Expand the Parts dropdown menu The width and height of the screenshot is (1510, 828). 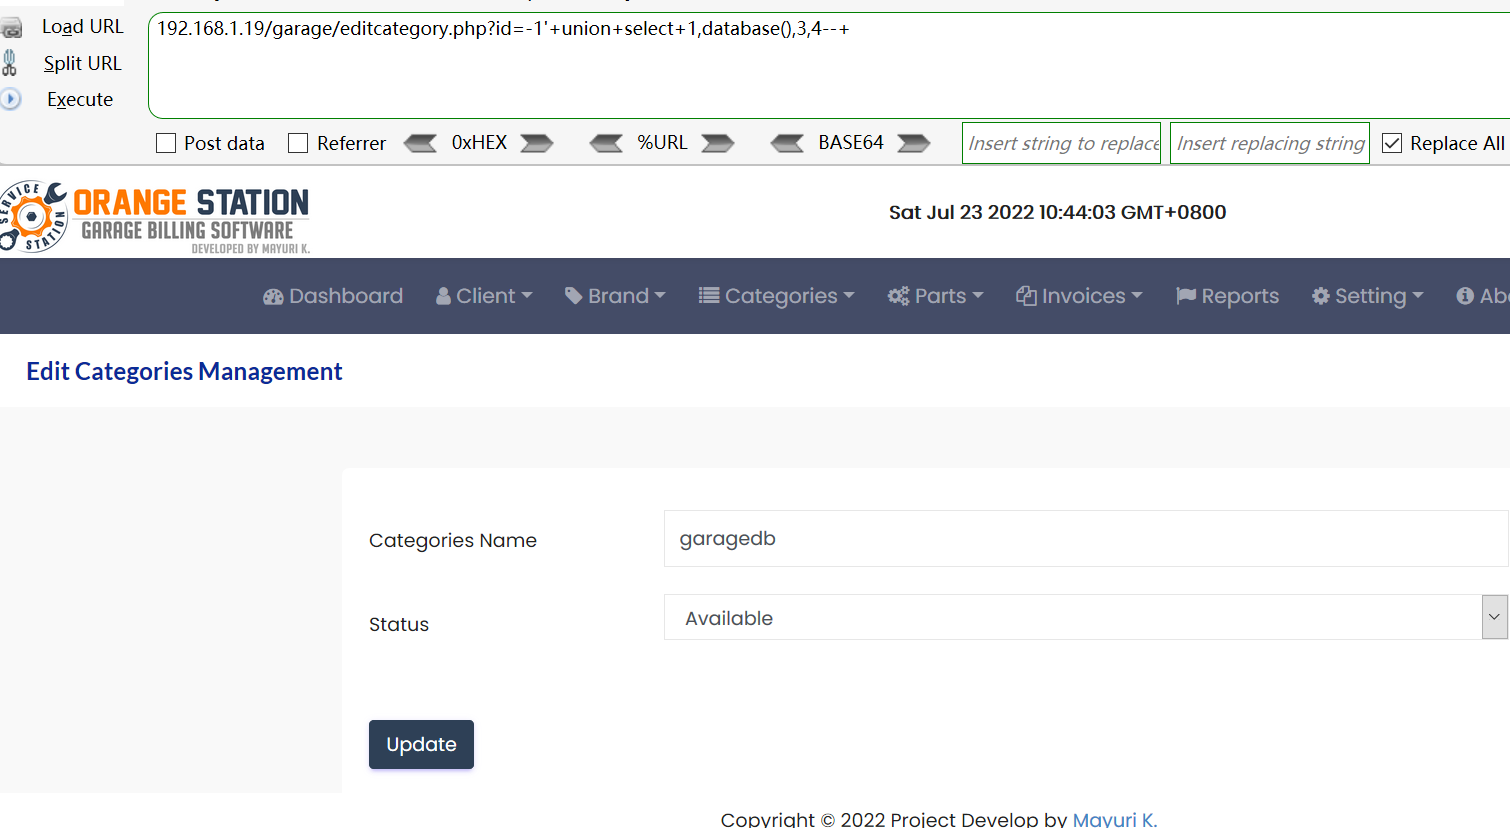(x=936, y=296)
